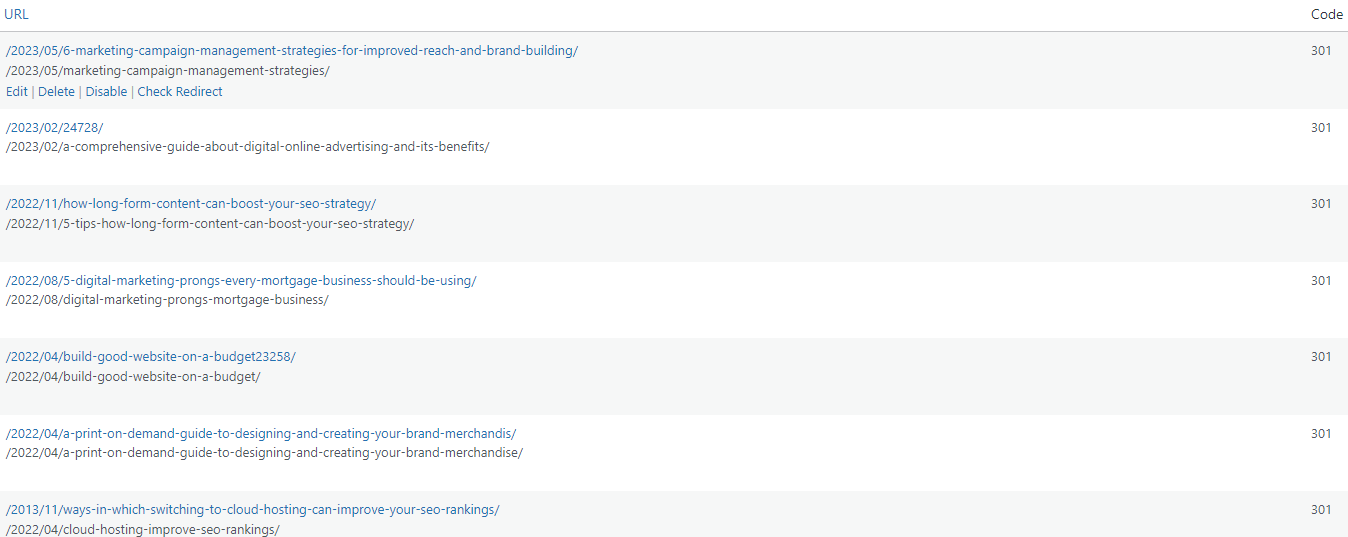Click the 301 code in the marketing-campaign row

(1321, 51)
